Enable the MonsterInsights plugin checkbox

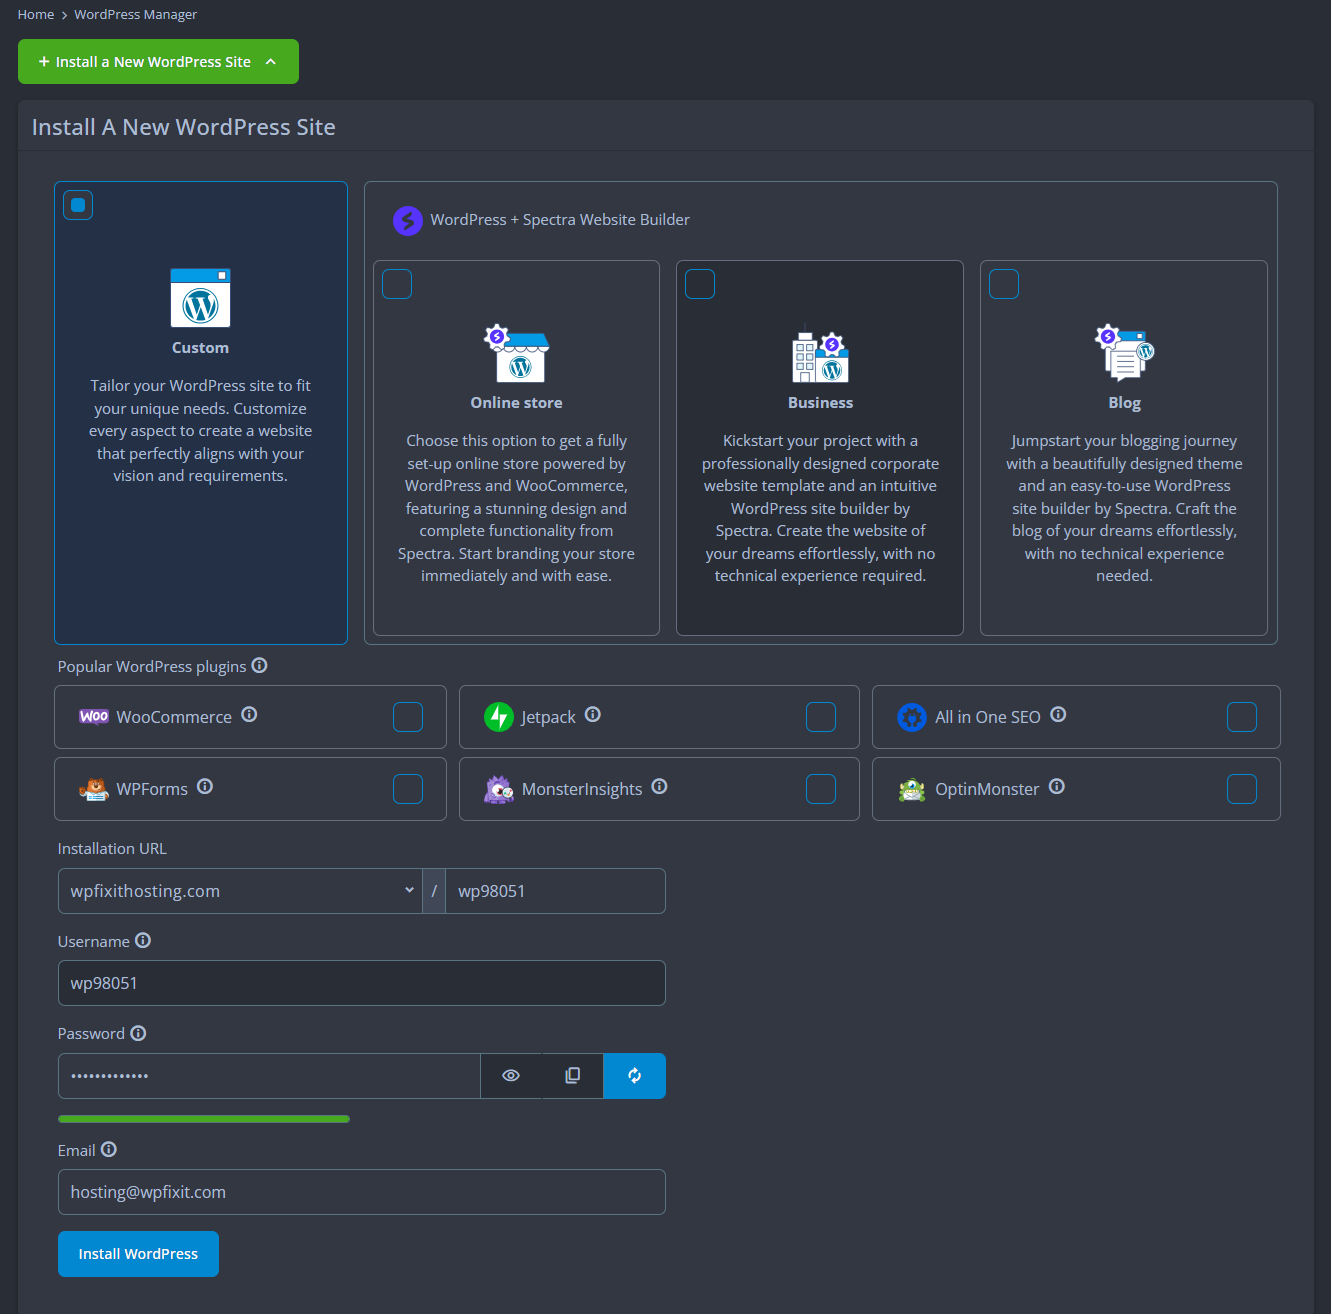point(821,789)
